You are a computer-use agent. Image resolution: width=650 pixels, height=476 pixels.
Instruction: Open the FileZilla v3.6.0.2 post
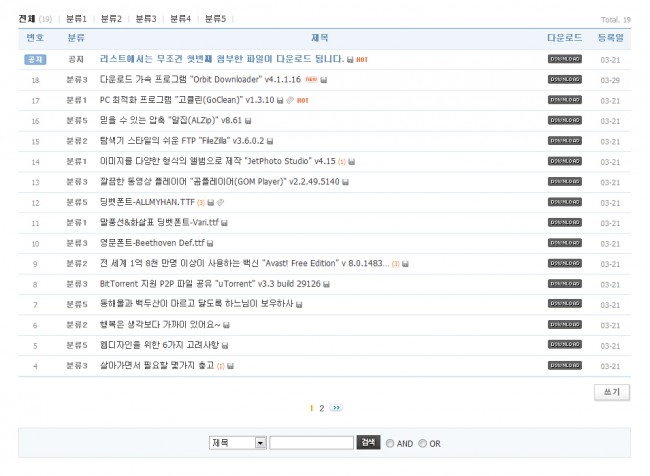[182, 141]
